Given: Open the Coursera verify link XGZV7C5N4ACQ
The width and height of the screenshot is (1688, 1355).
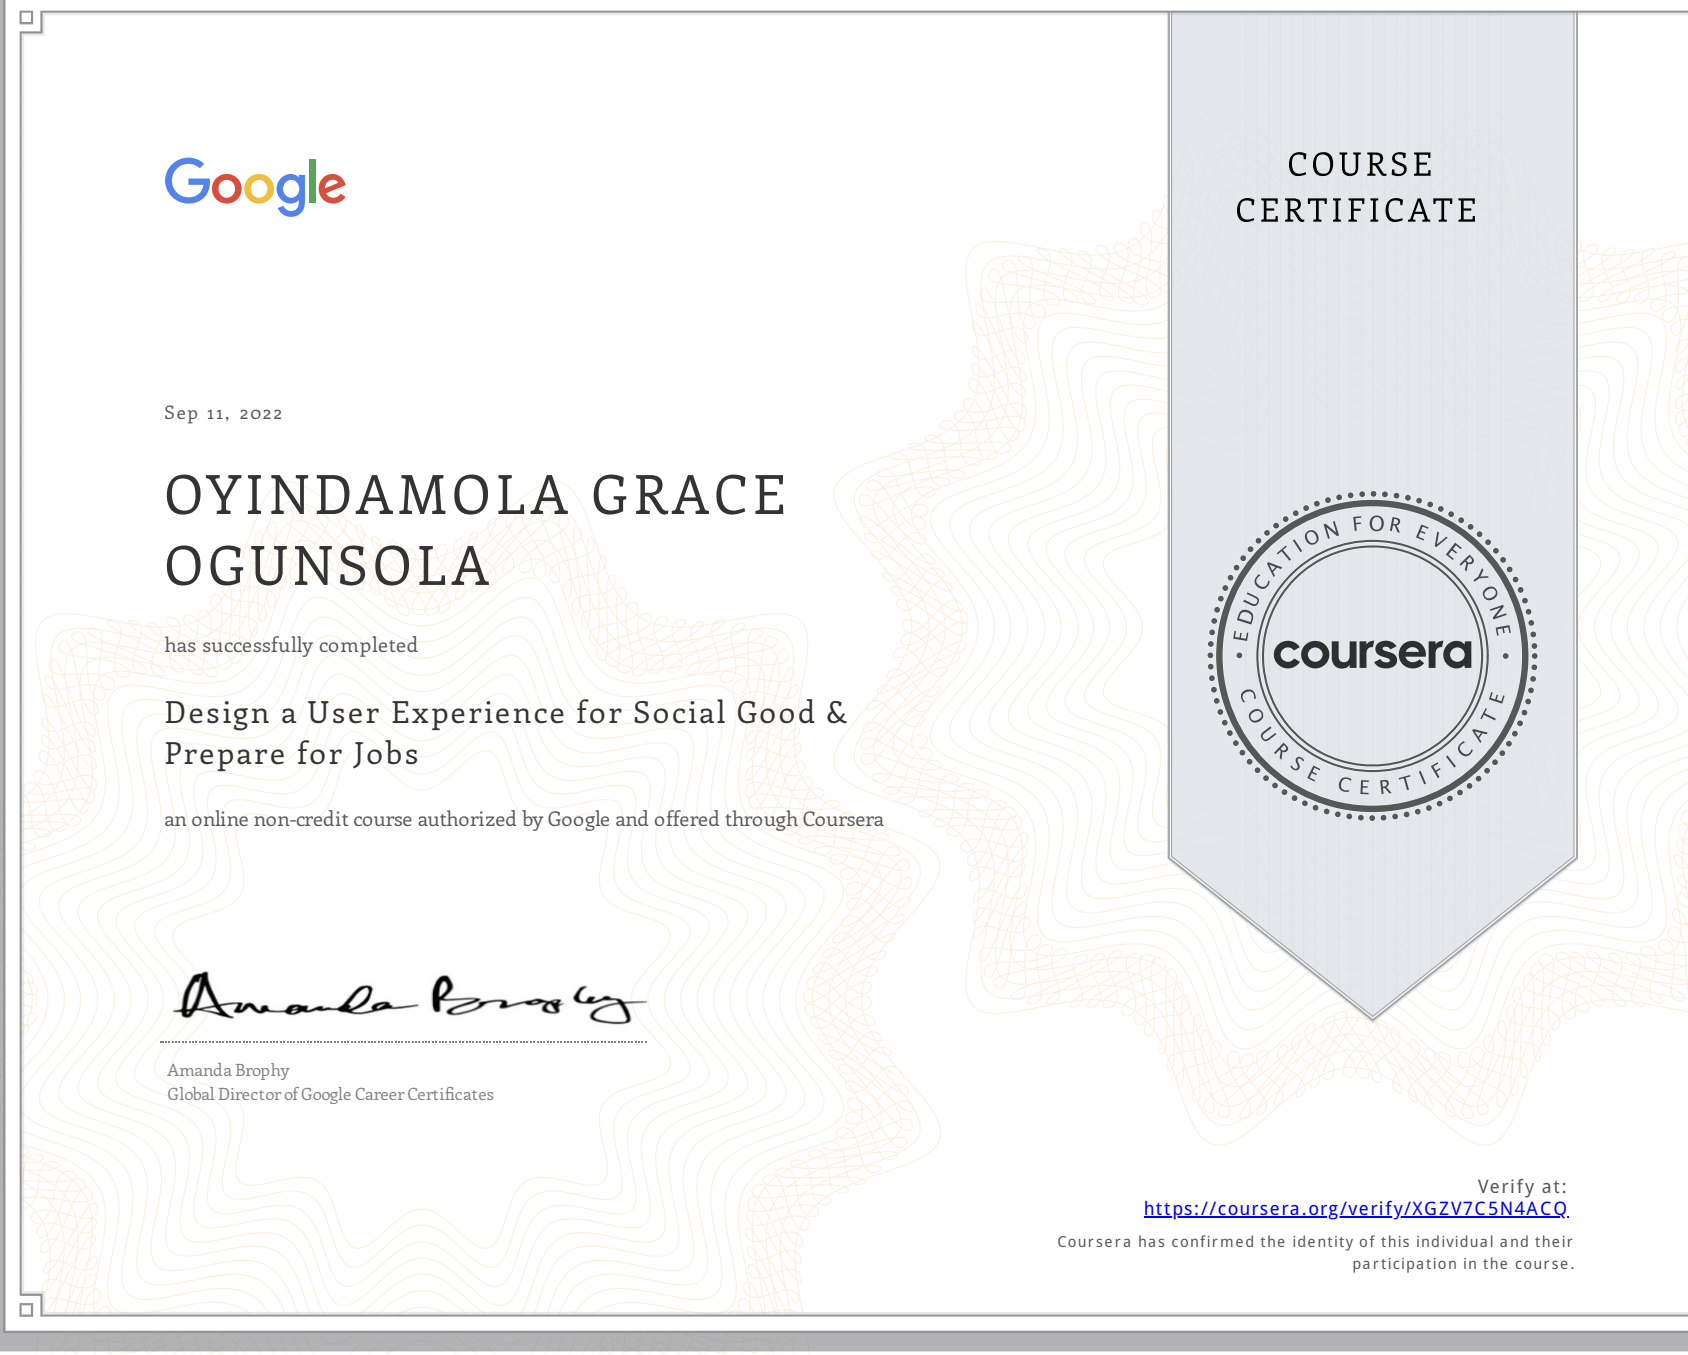Looking at the screenshot, I should point(1356,1209).
